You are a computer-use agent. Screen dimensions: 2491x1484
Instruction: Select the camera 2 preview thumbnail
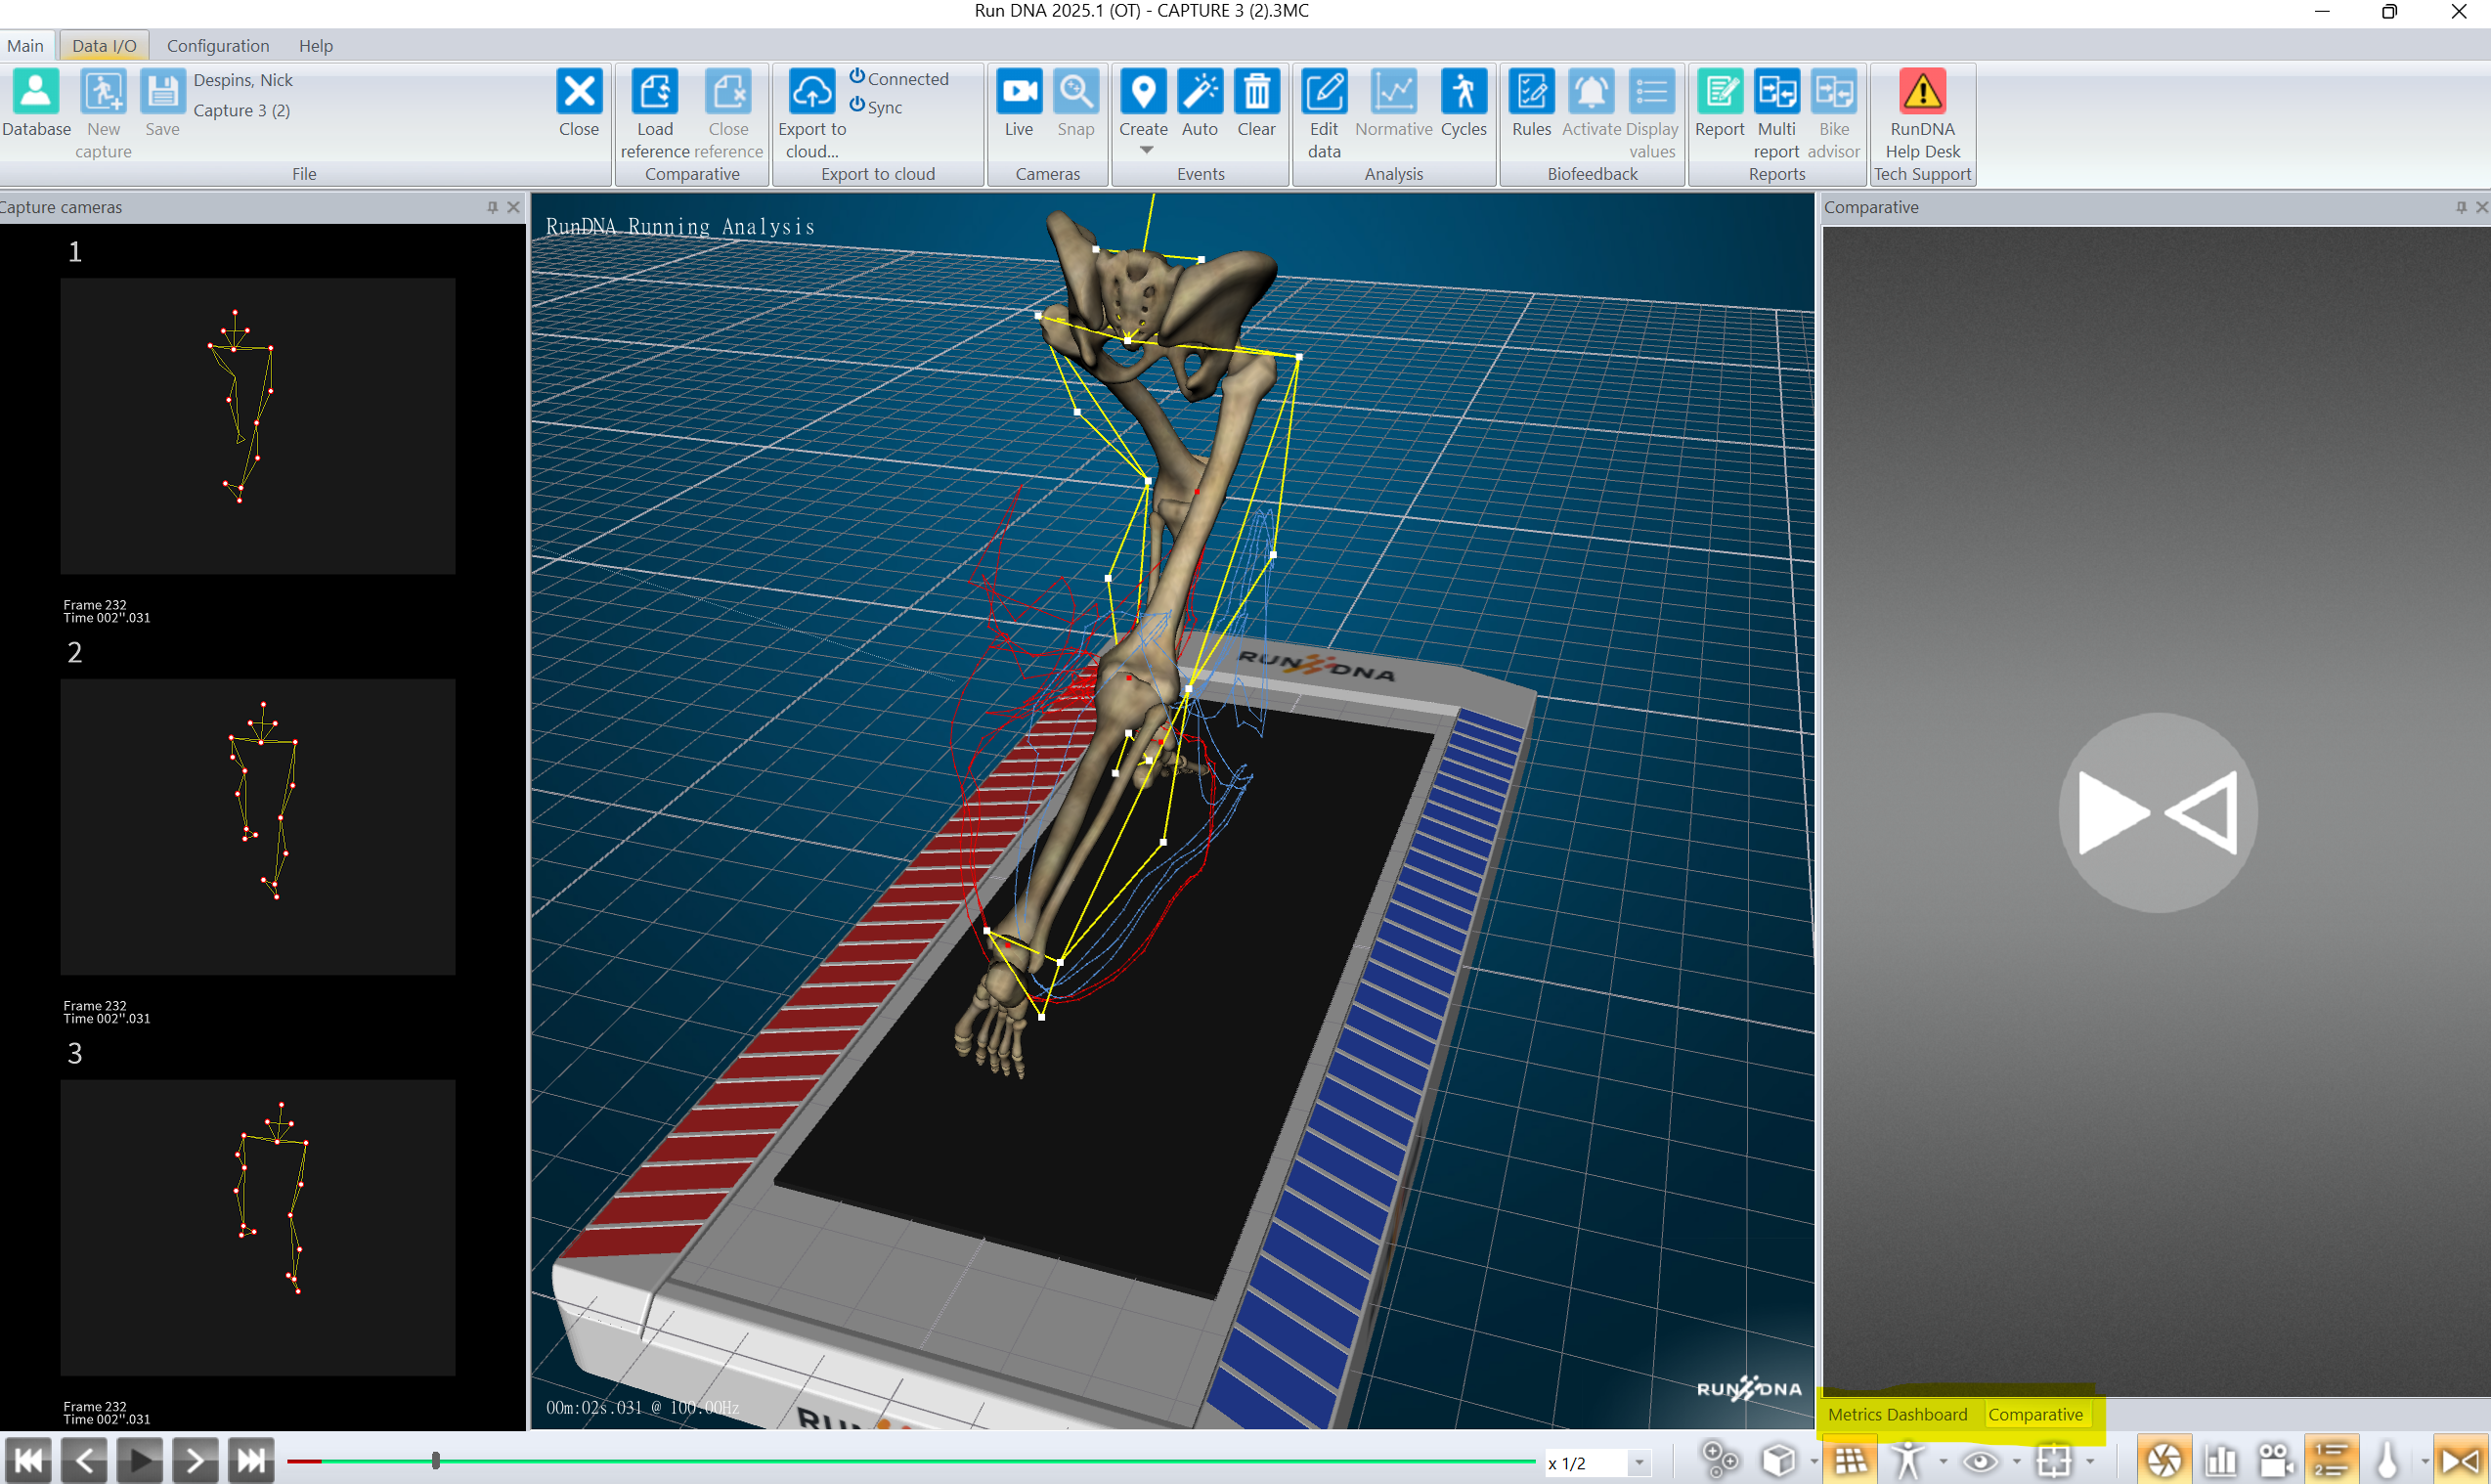point(258,827)
